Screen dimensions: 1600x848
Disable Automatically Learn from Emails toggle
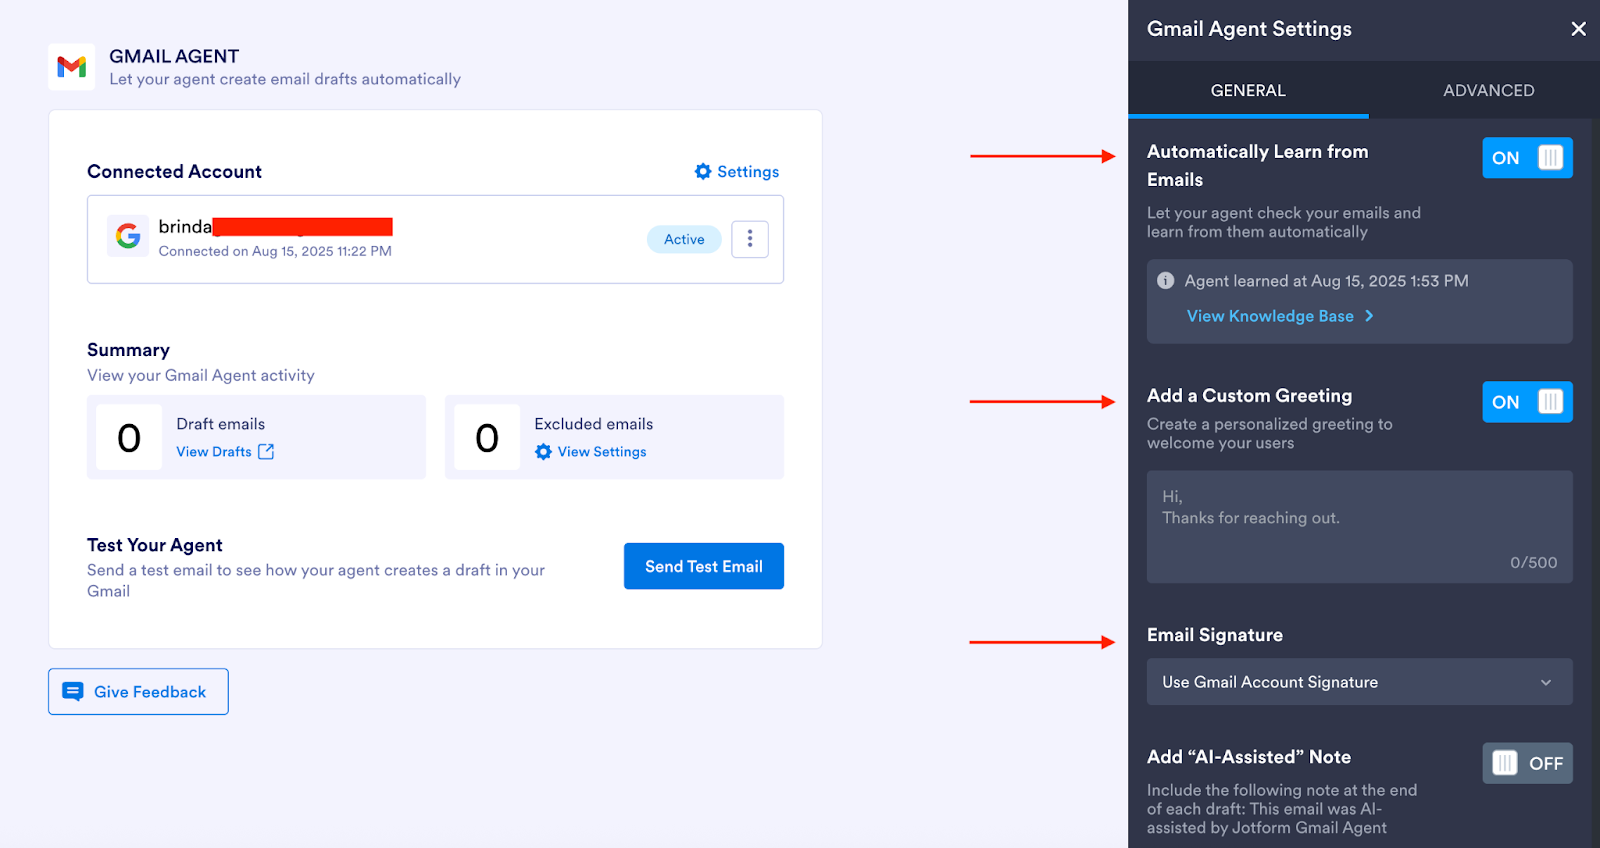(1527, 158)
